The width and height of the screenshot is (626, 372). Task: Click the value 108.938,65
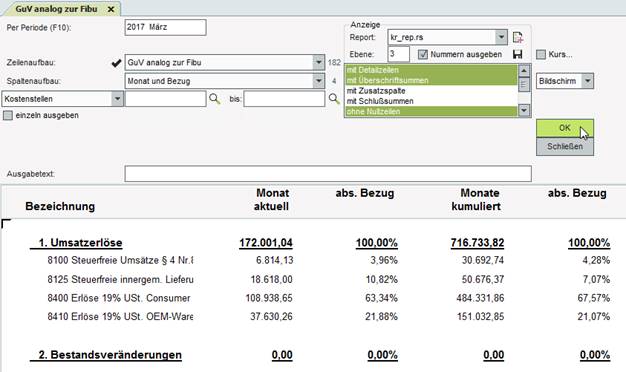point(269,298)
